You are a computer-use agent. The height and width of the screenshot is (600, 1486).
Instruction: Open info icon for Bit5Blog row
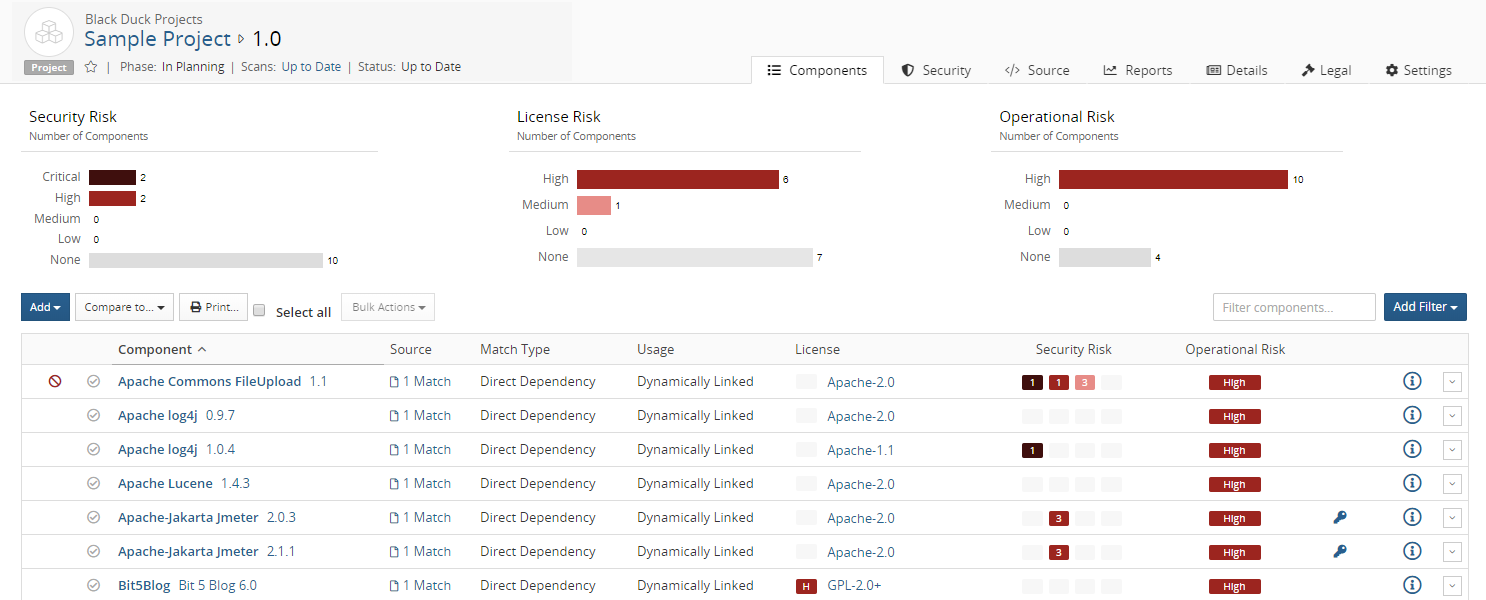tap(1412, 585)
